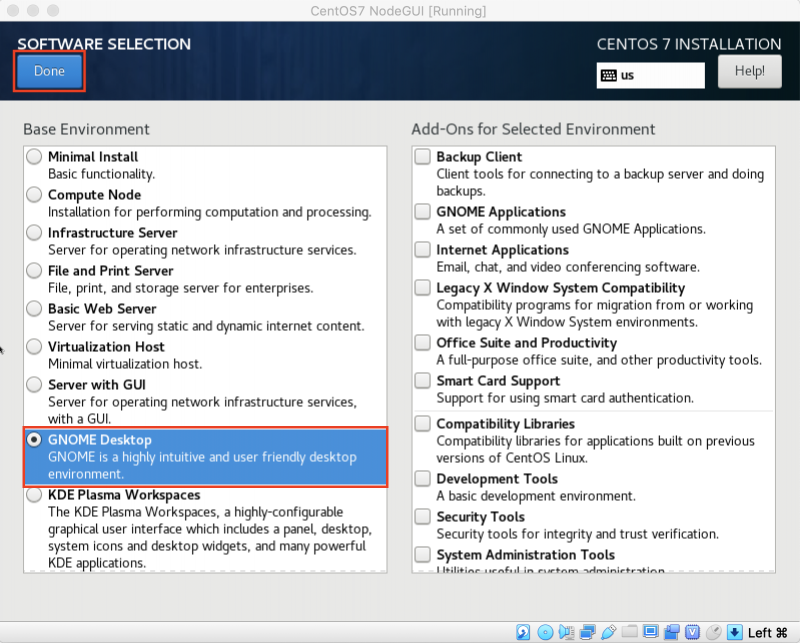The height and width of the screenshot is (643, 800).
Task: Enable Compatibility Libraries checkbox
Action: tap(422, 423)
